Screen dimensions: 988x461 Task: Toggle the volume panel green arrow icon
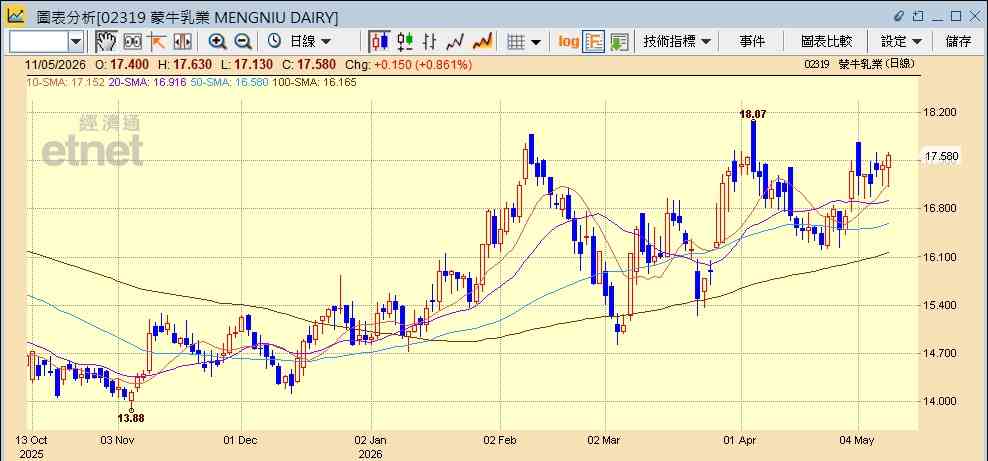[x=619, y=42]
